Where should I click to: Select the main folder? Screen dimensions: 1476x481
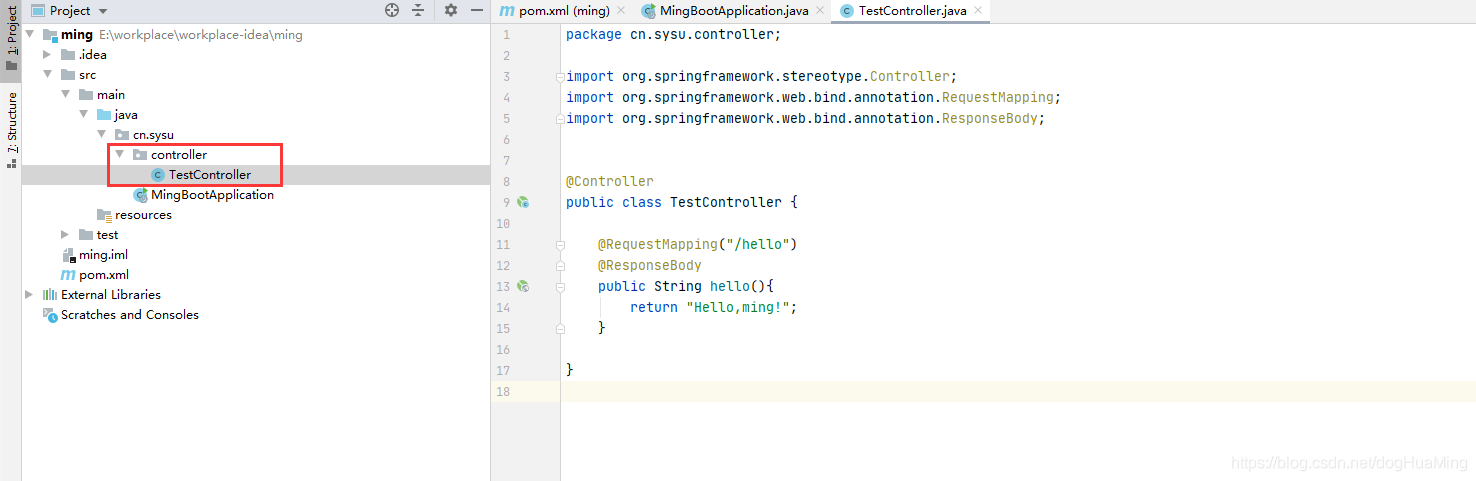(x=111, y=95)
